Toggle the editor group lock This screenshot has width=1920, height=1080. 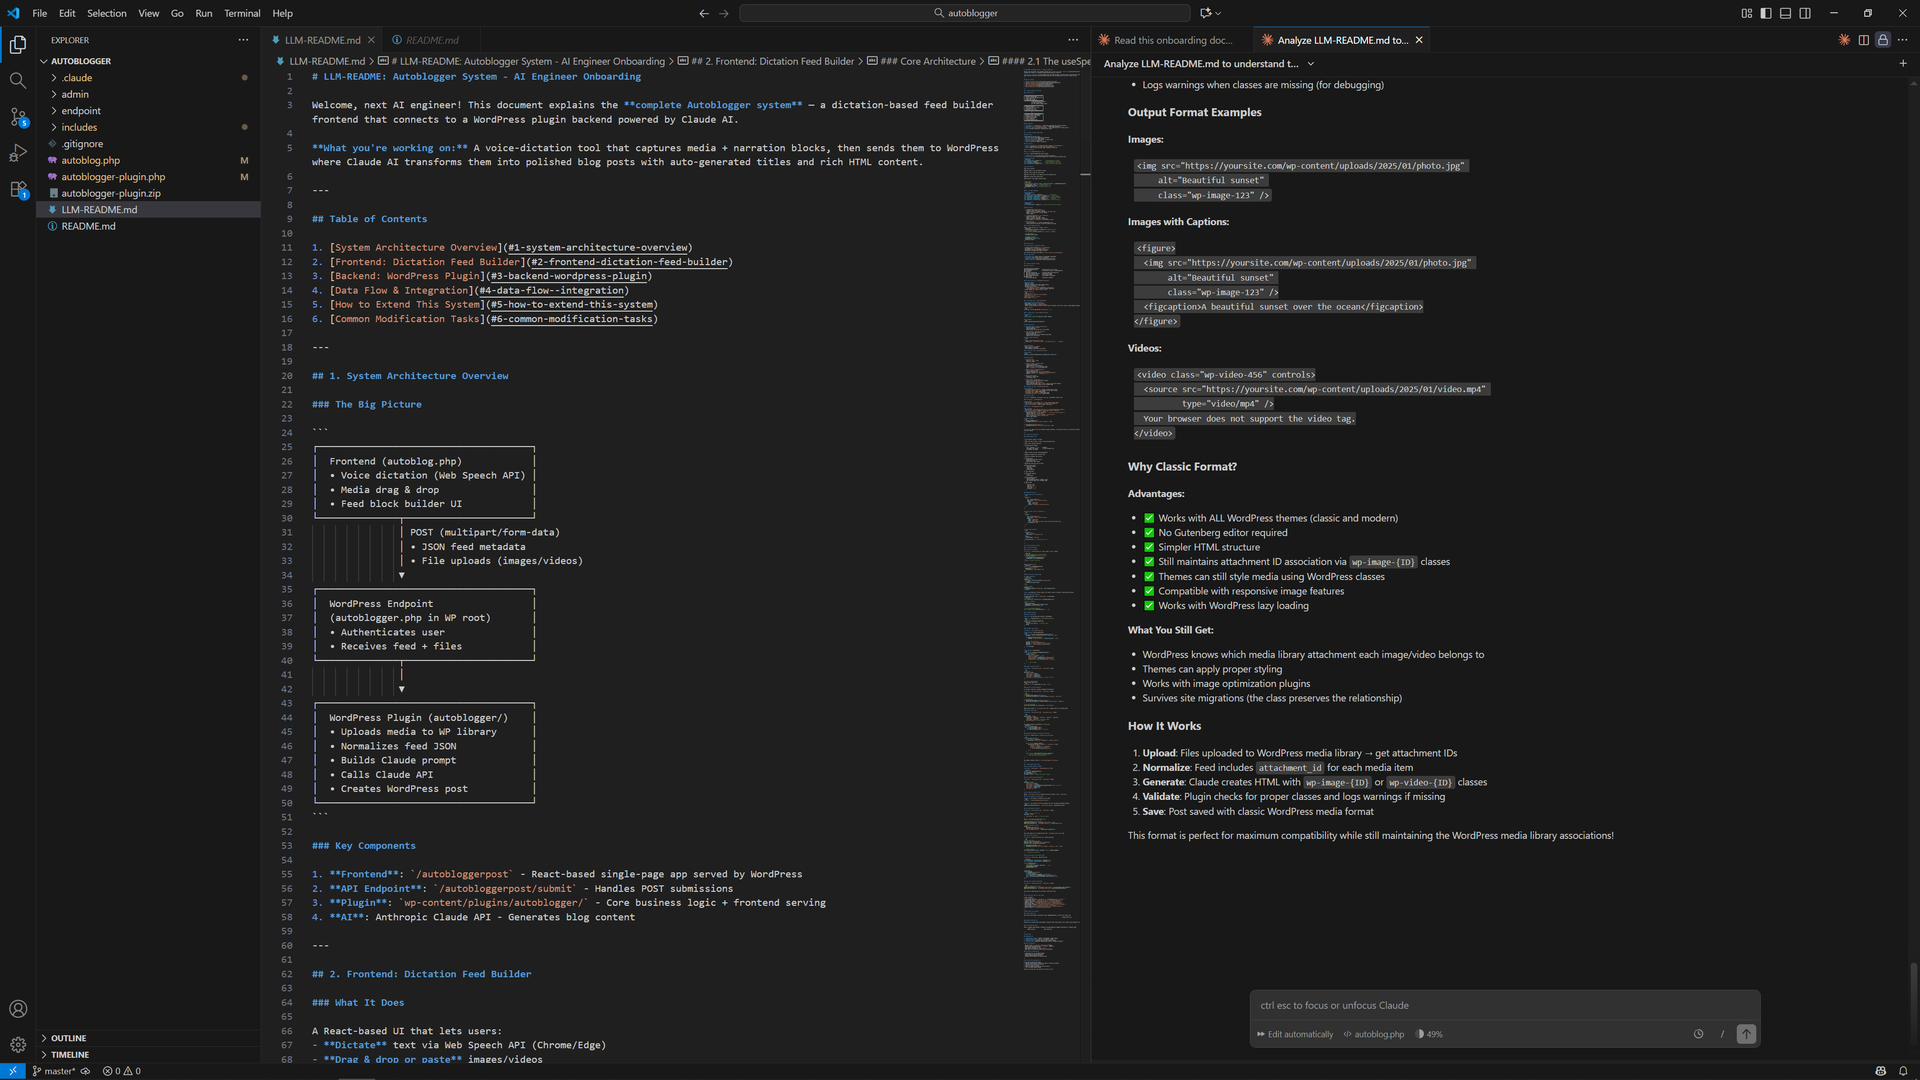pos(1883,40)
